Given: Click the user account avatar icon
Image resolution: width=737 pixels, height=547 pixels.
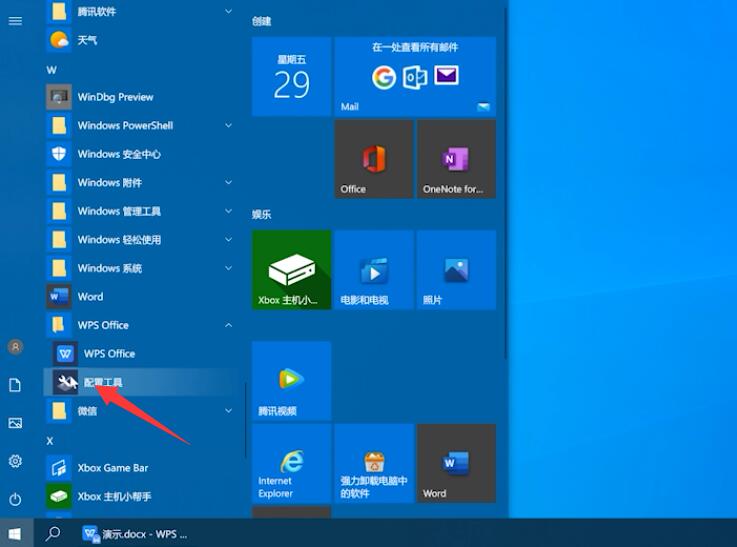Looking at the screenshot, I should pos(15,347).
